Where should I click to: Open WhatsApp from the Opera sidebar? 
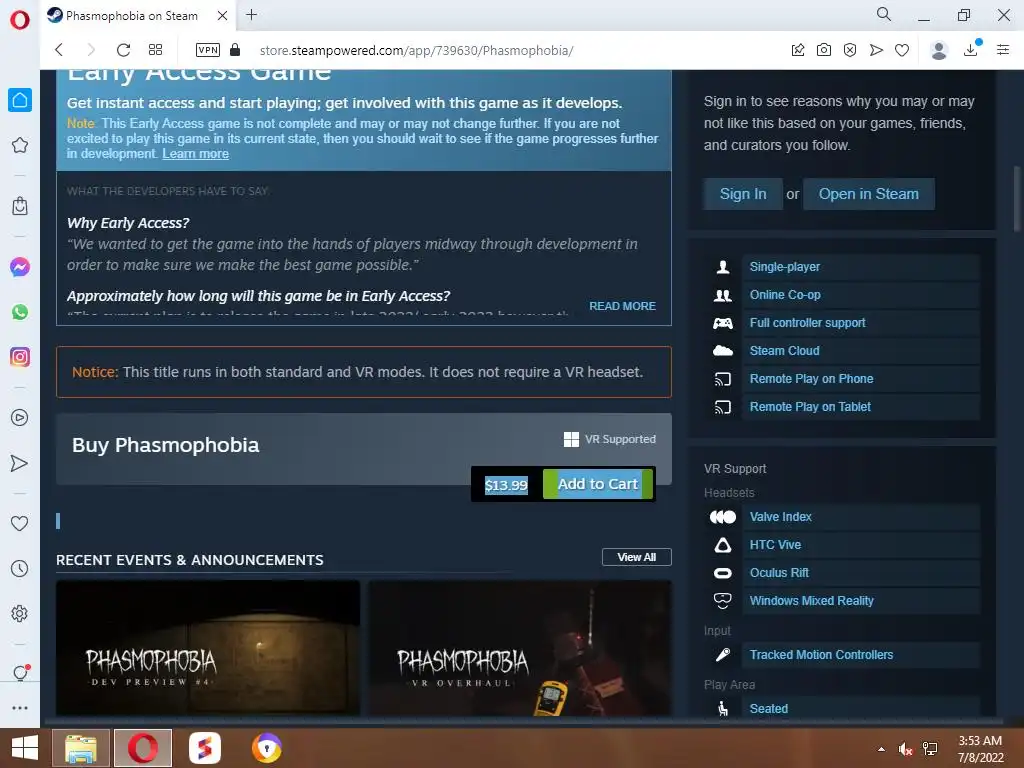(20, 312)
